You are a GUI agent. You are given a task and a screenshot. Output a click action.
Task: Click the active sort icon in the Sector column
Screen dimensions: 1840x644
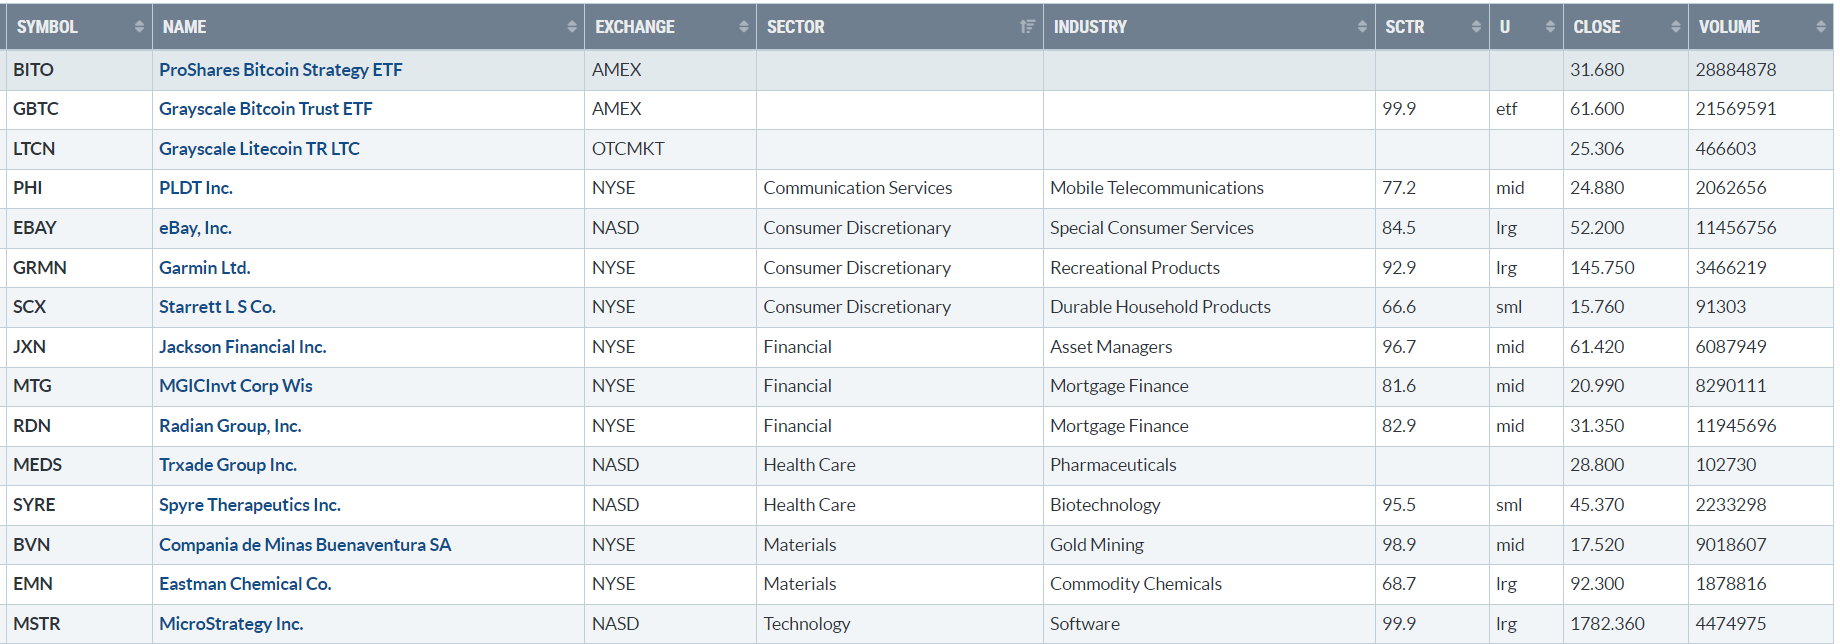1027,27
